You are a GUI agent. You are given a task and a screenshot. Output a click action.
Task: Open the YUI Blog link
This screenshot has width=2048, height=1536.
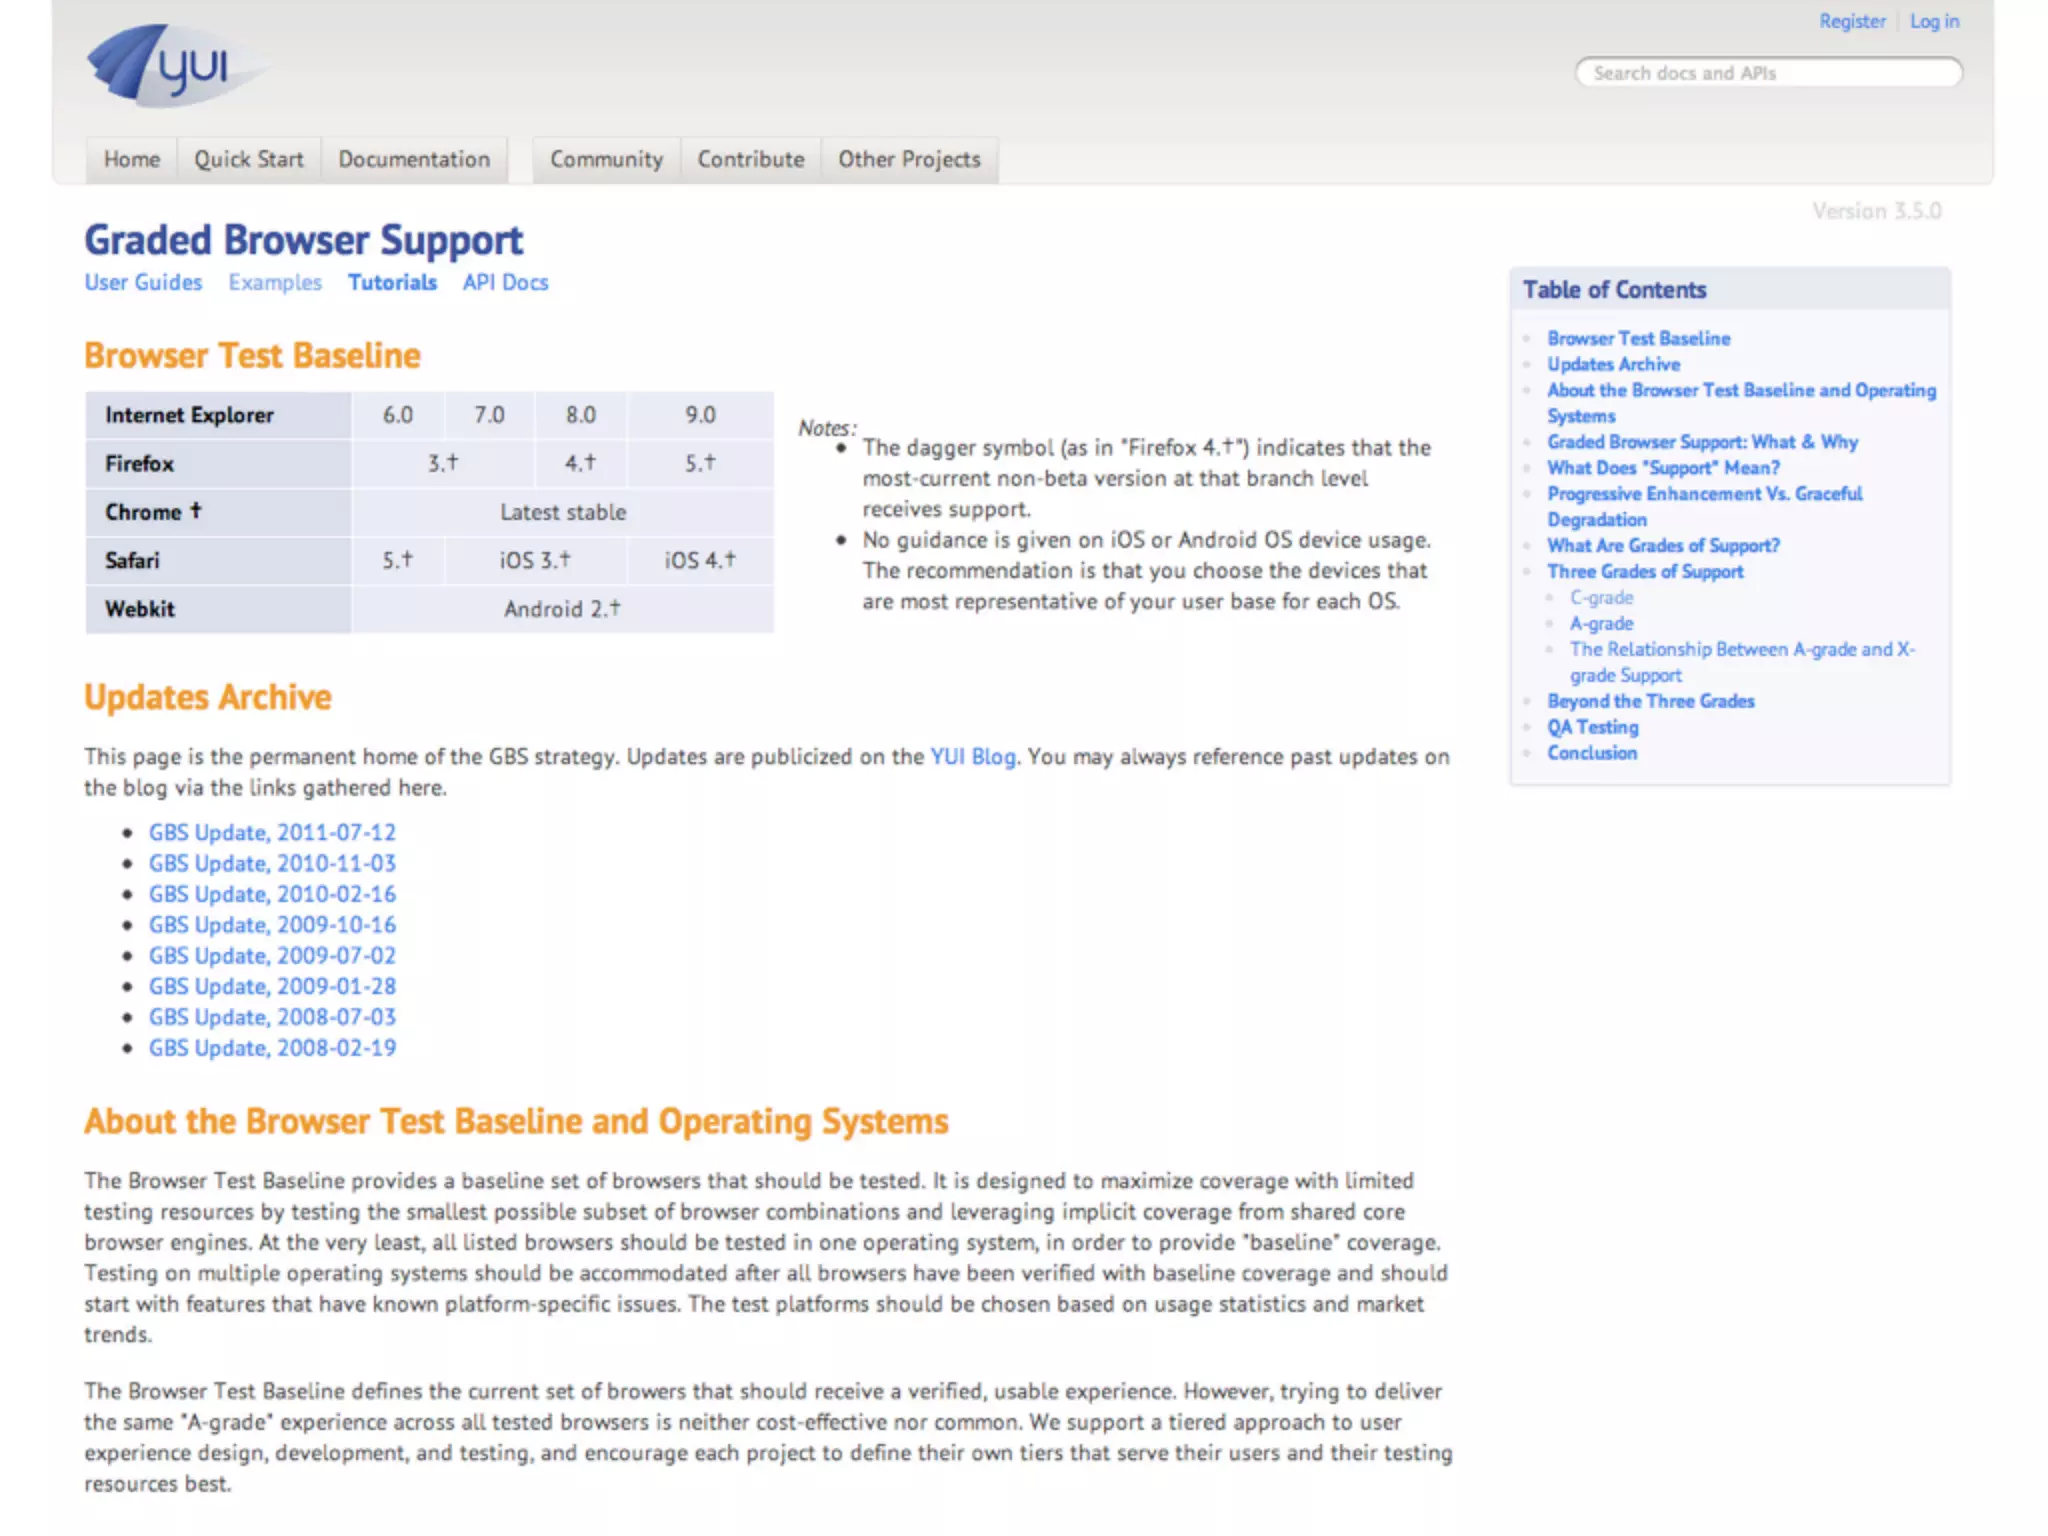[x=972, y=757]
